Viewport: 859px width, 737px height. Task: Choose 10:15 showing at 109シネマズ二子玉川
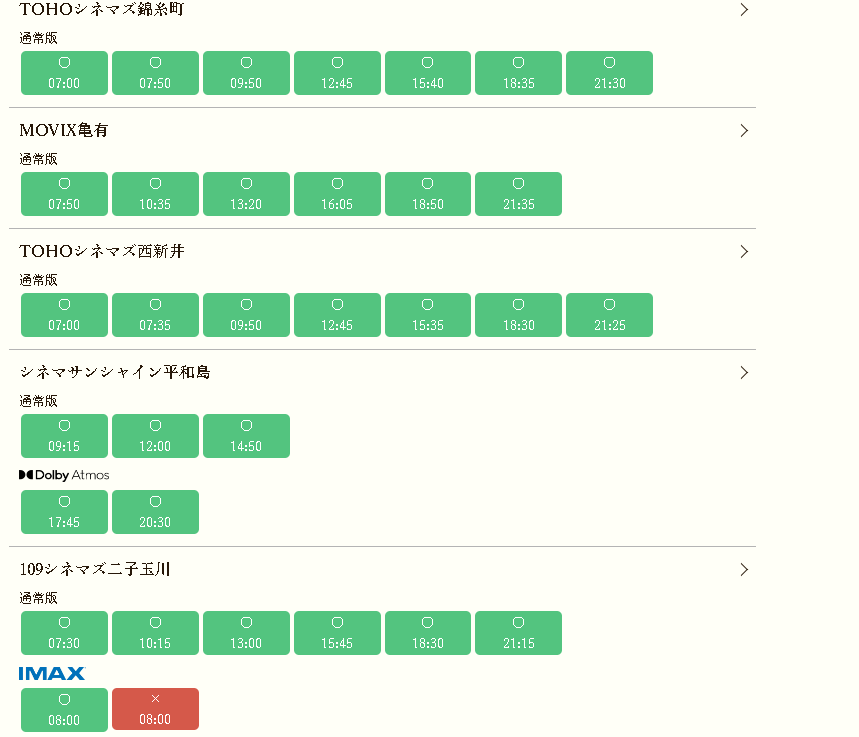(155, 633)
